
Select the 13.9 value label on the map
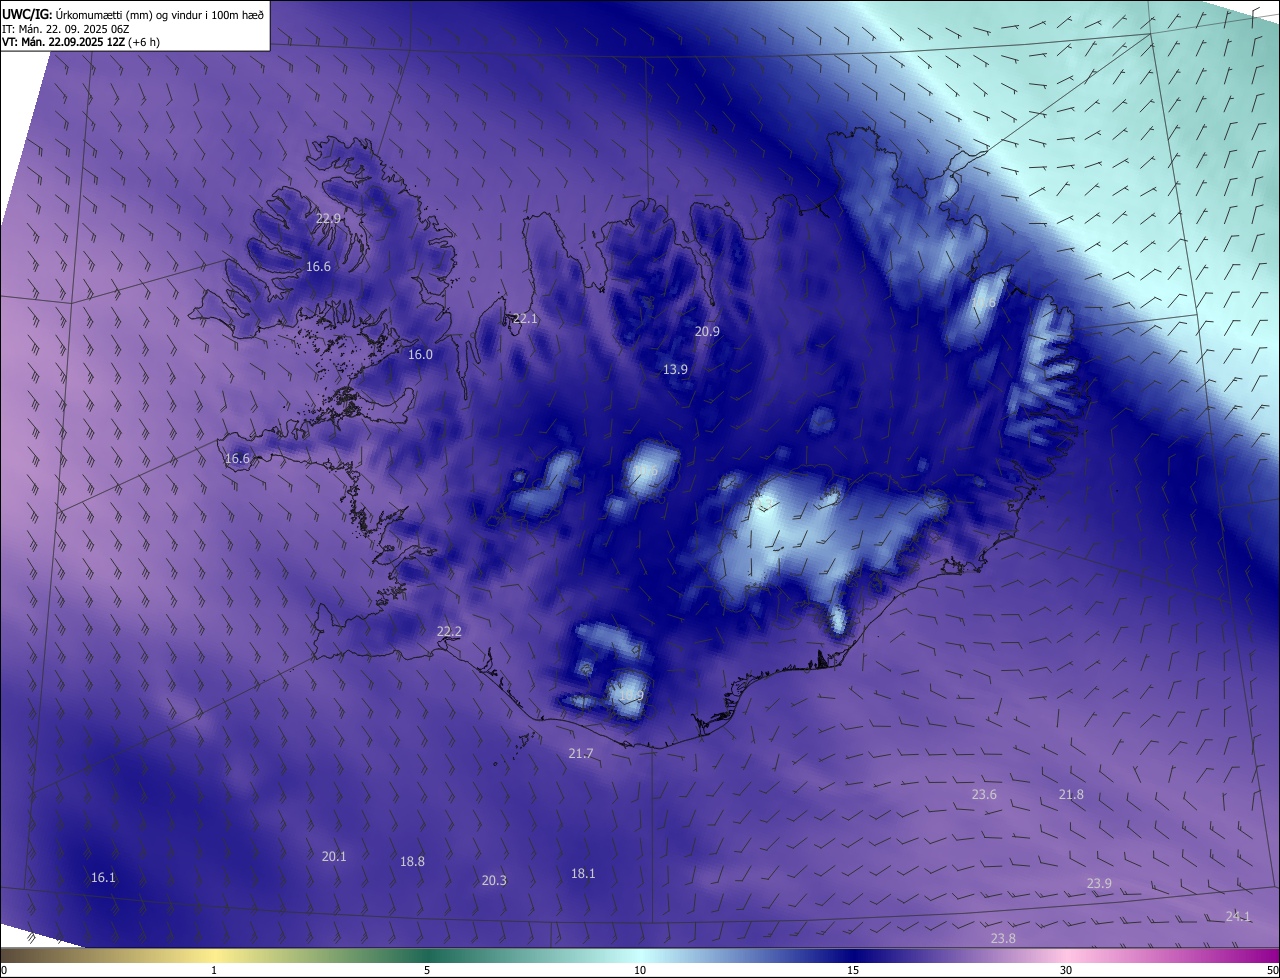pos(675,369)
